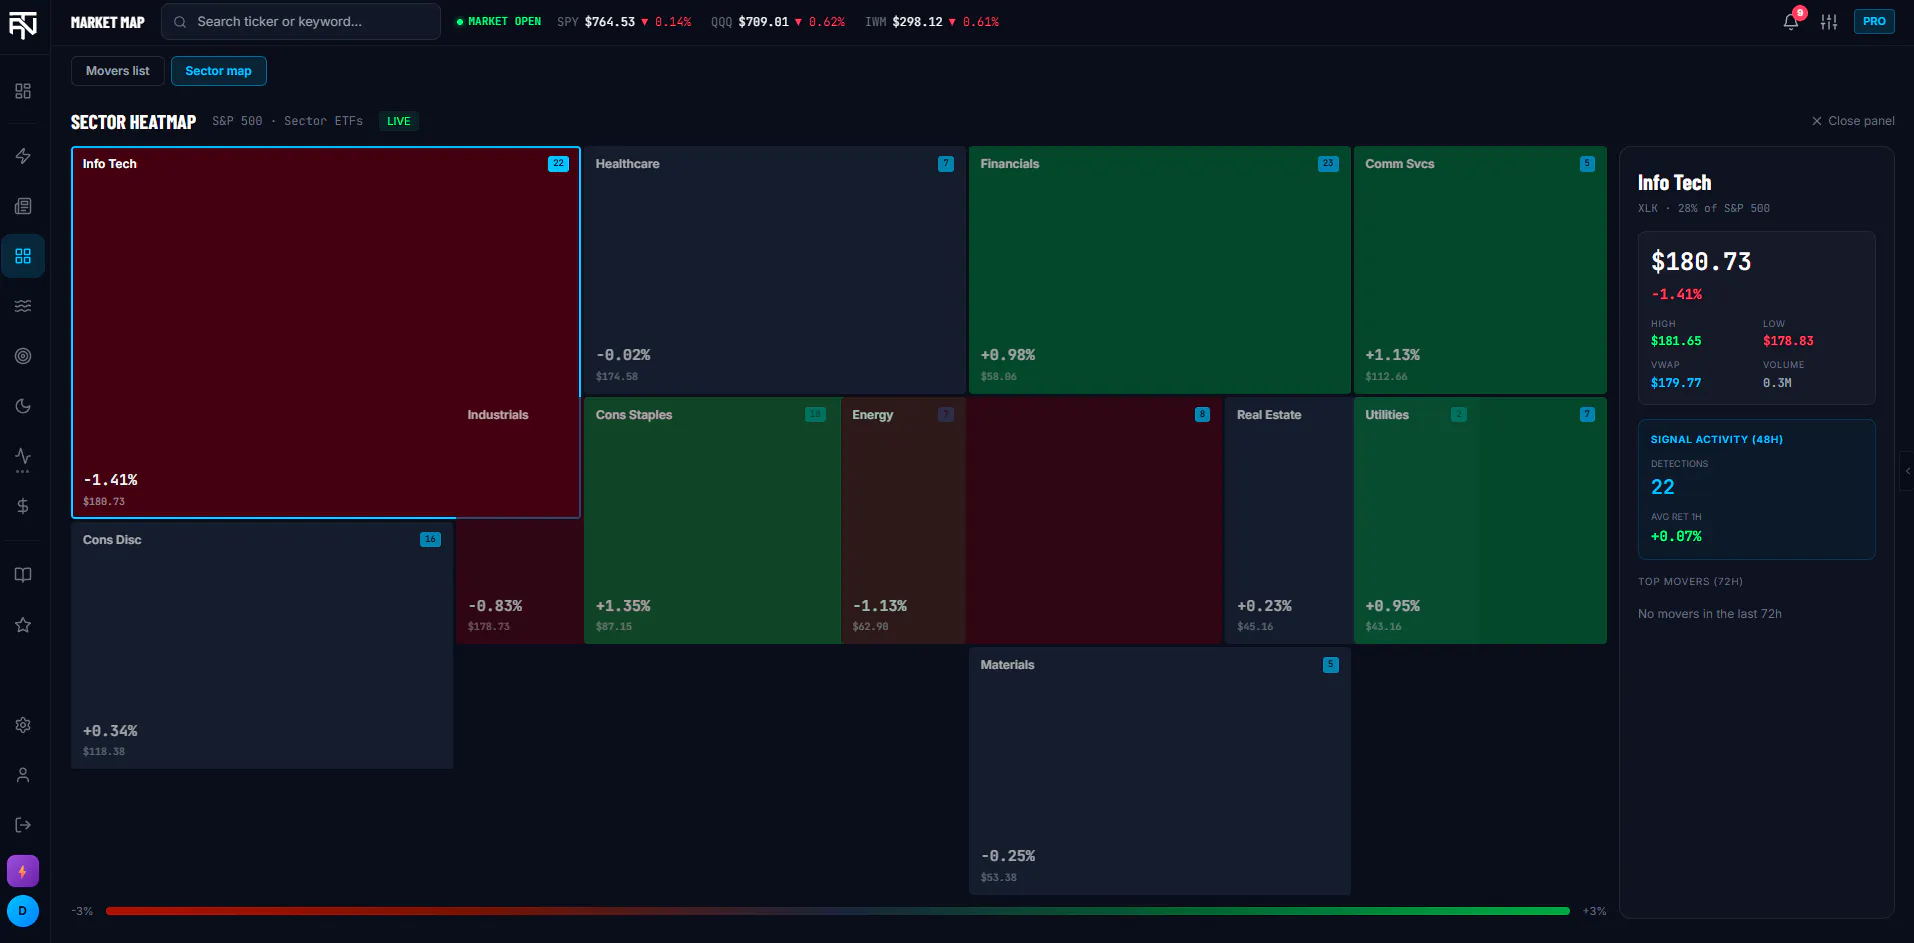Click the heatmap color scale gradient bar
1914x943 pixels.
[x=838, y=911]
